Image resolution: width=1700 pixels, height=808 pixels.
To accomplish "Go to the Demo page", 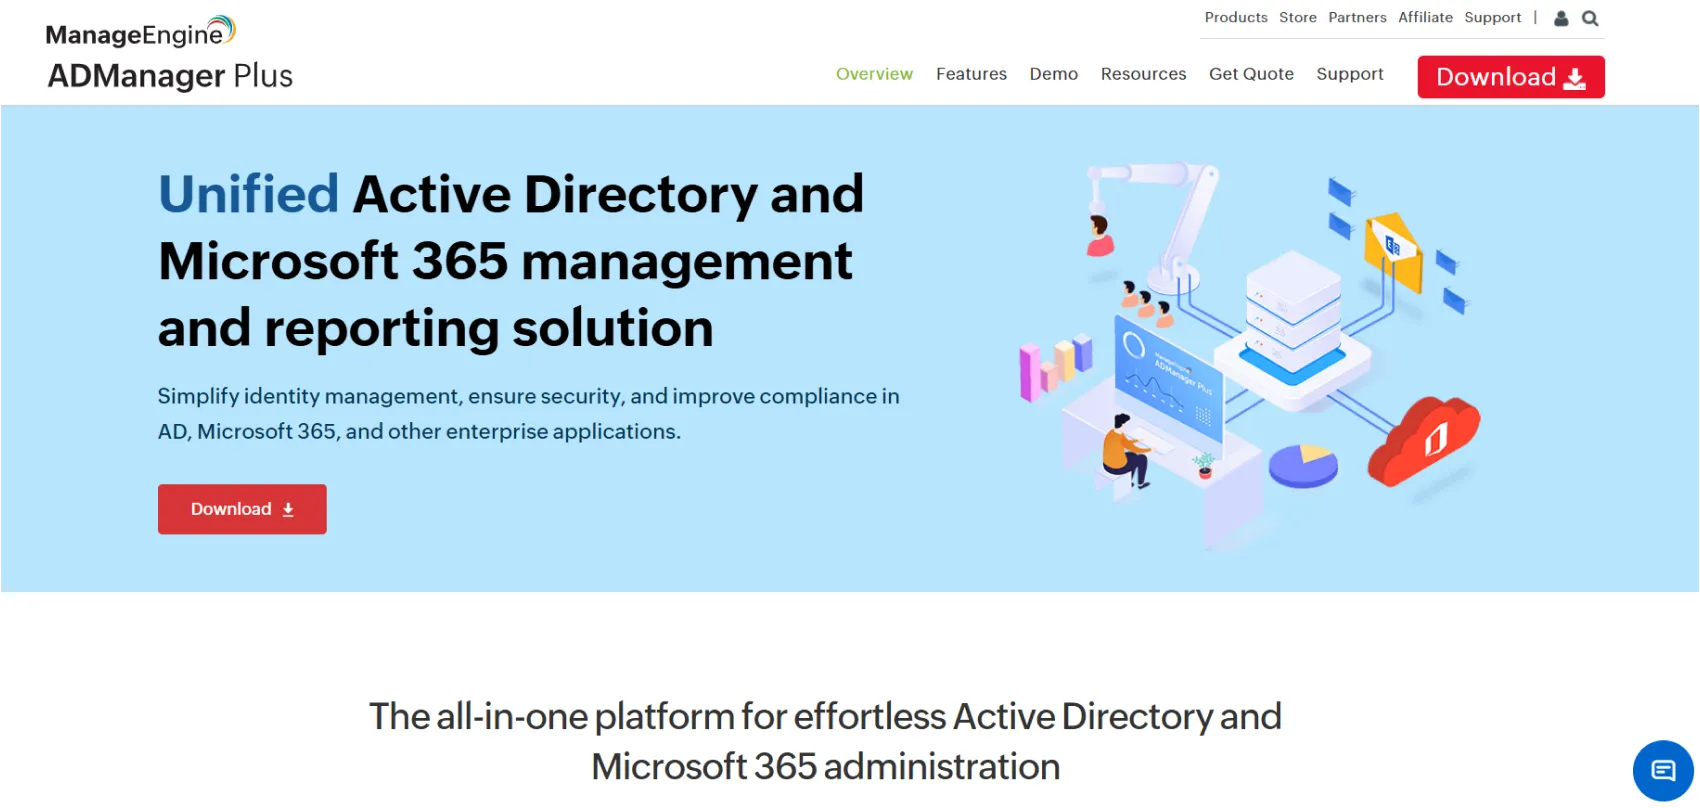I will (x=1054, y=74).
